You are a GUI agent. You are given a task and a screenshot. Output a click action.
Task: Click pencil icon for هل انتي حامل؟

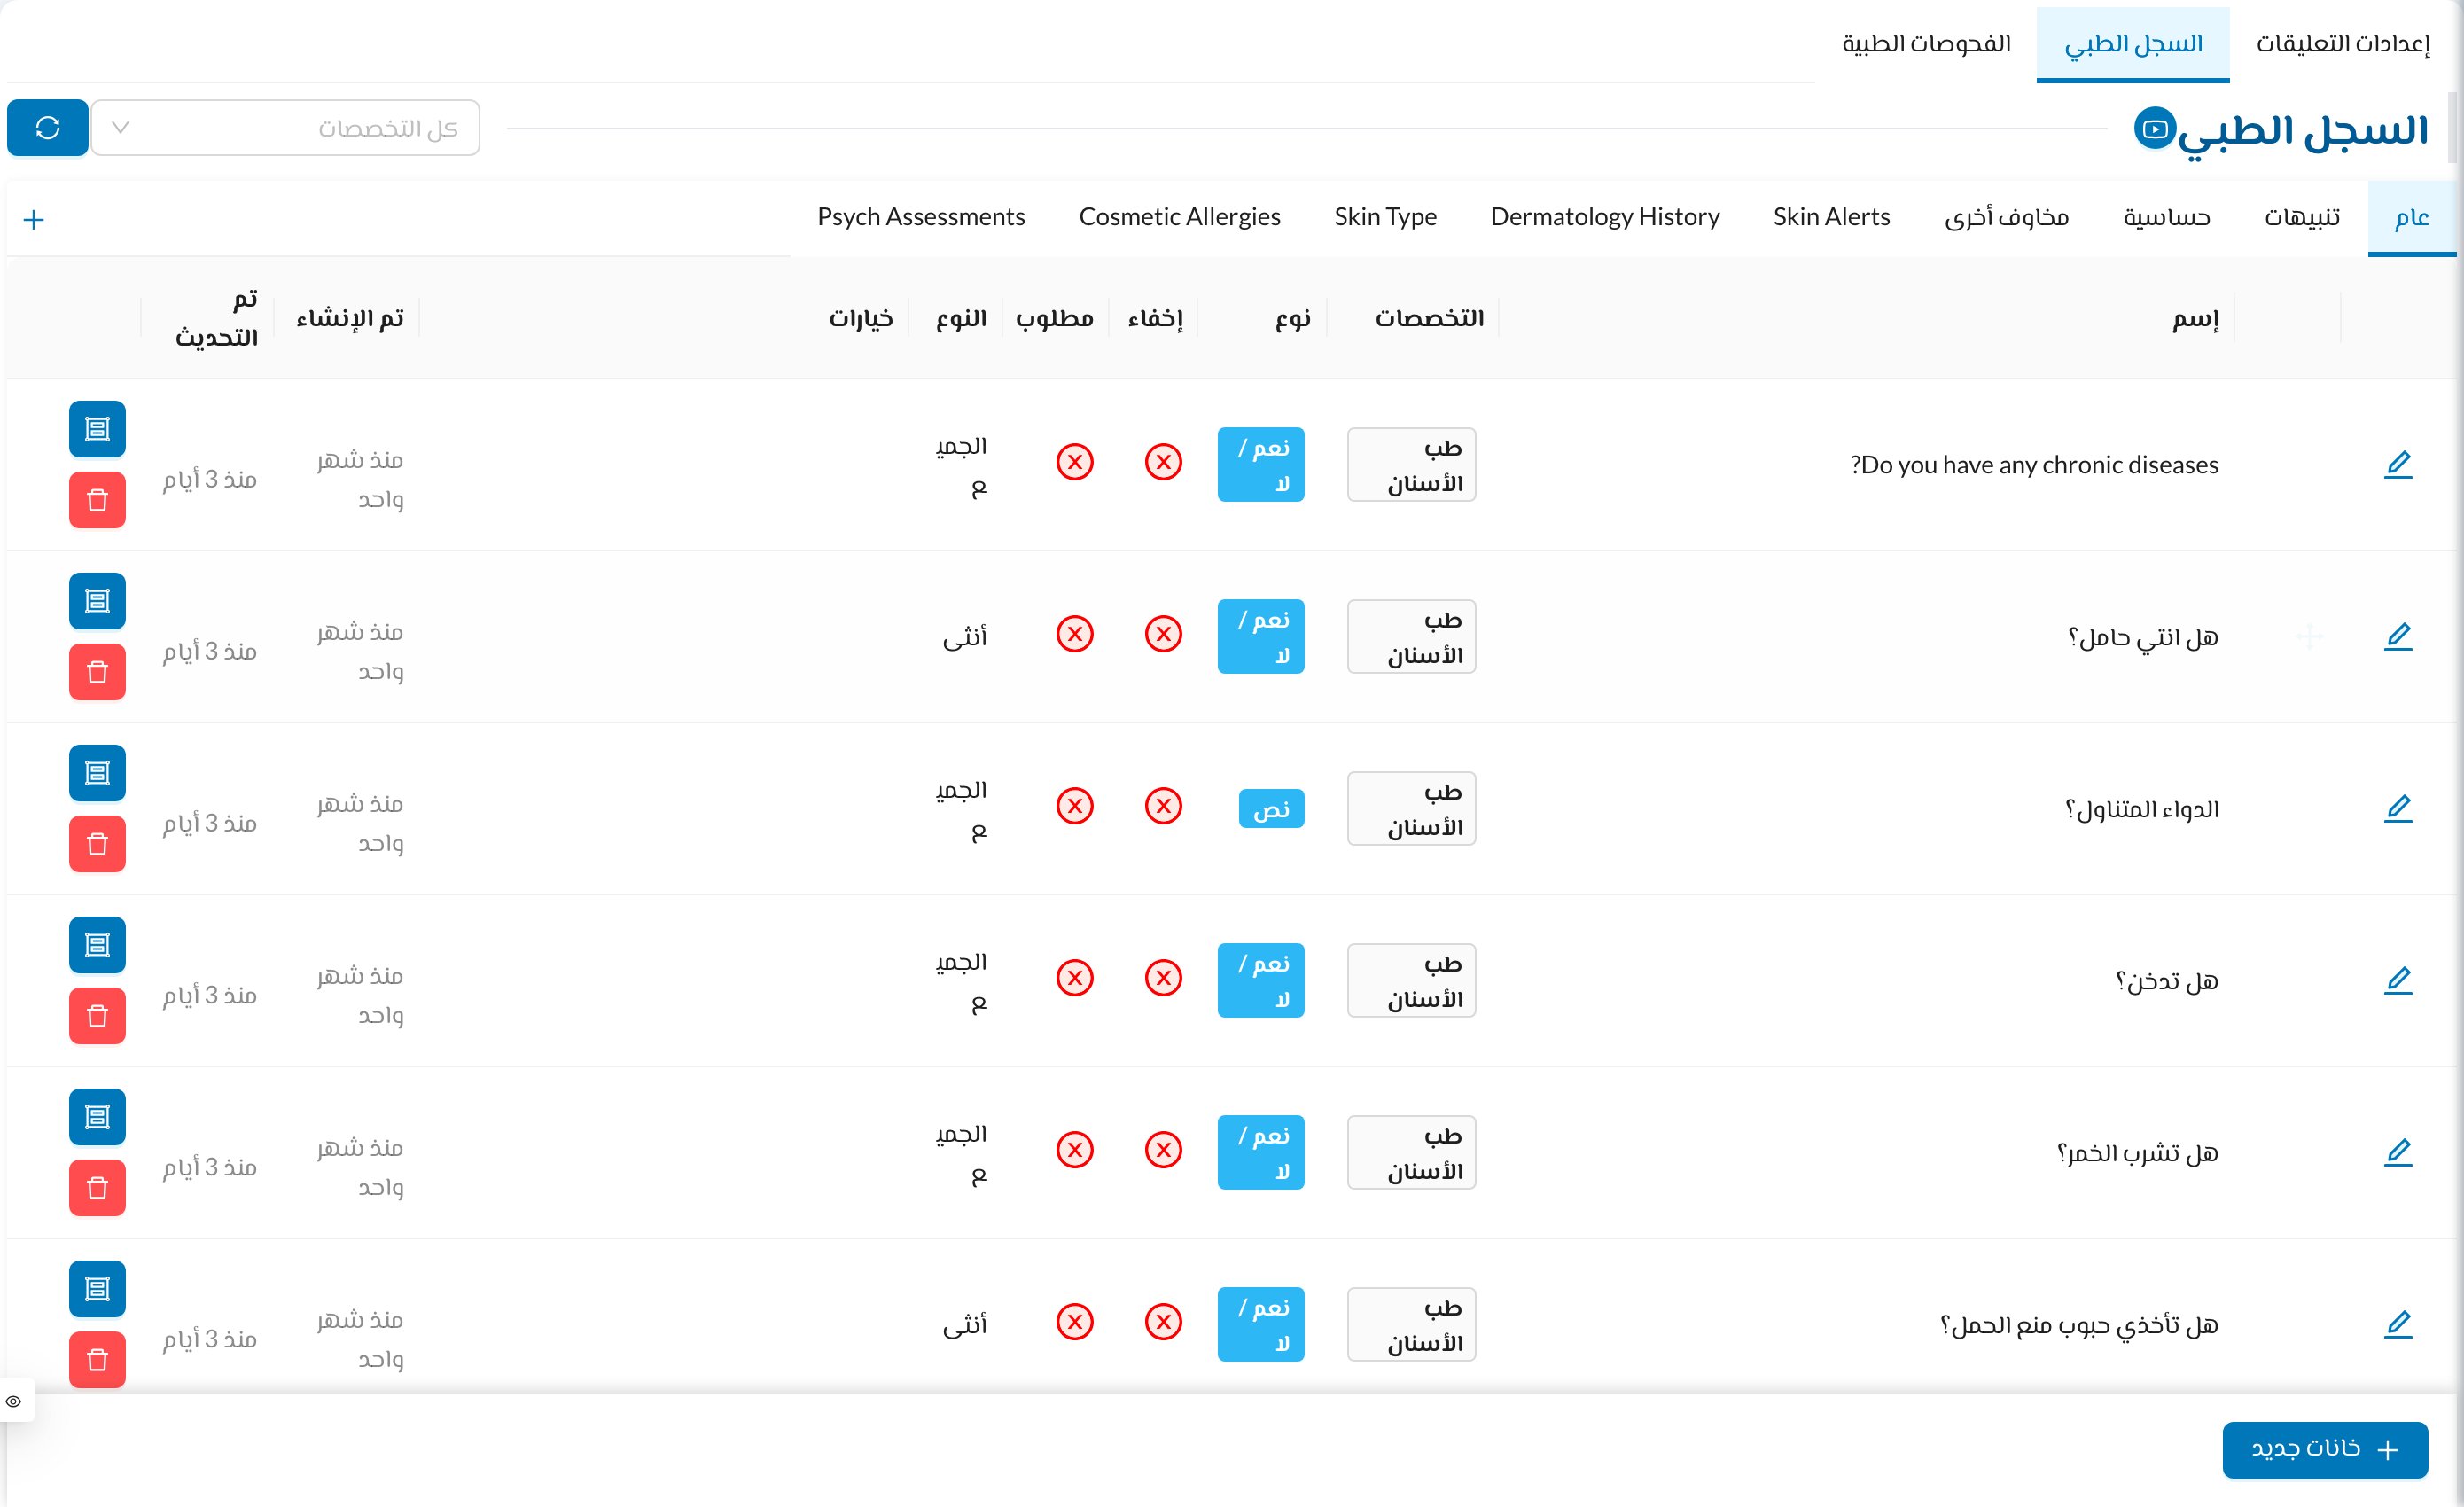2398,636
